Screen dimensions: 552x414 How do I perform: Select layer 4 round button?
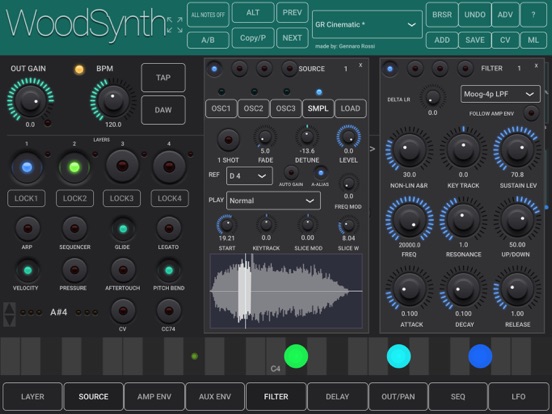click(x=169, y=167)
